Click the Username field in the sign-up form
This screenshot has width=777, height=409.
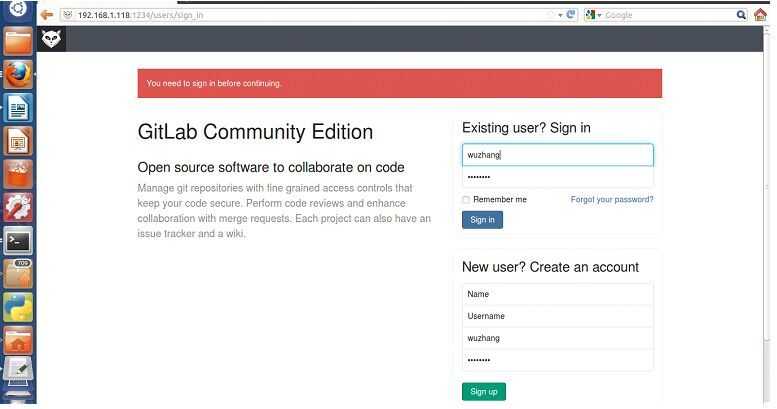coord(557,316)
